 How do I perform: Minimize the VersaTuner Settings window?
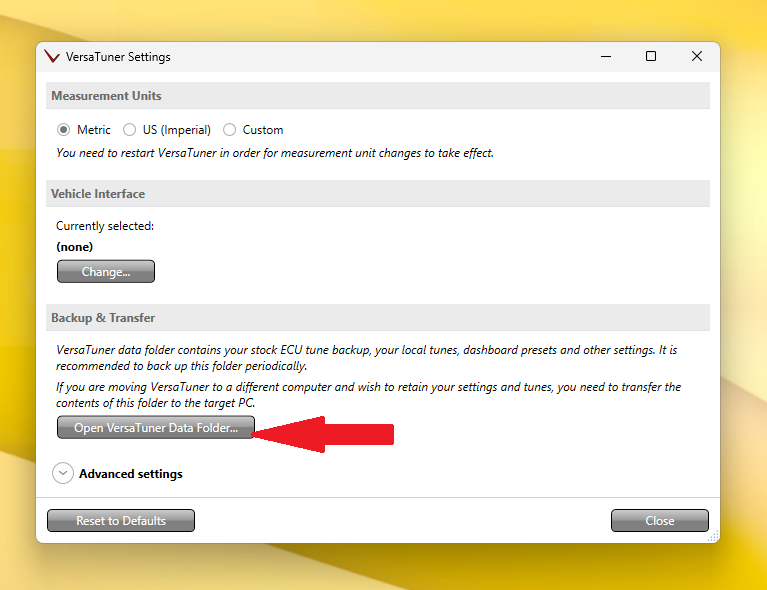(x=606, y=57)
